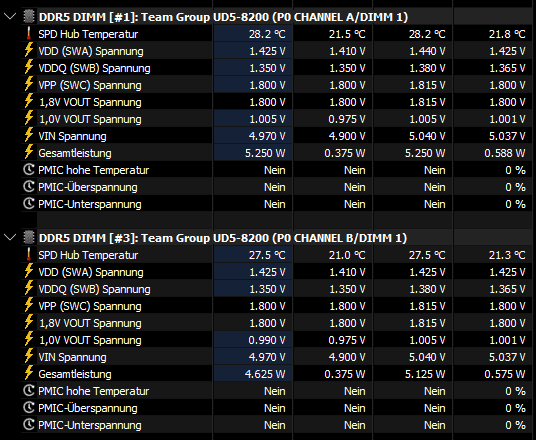The height and width of the screenshot is (440, 536).
Task: Click lightning icon of DIMM #1 1,0V VOUT Spannung
Action: point(29,118)
